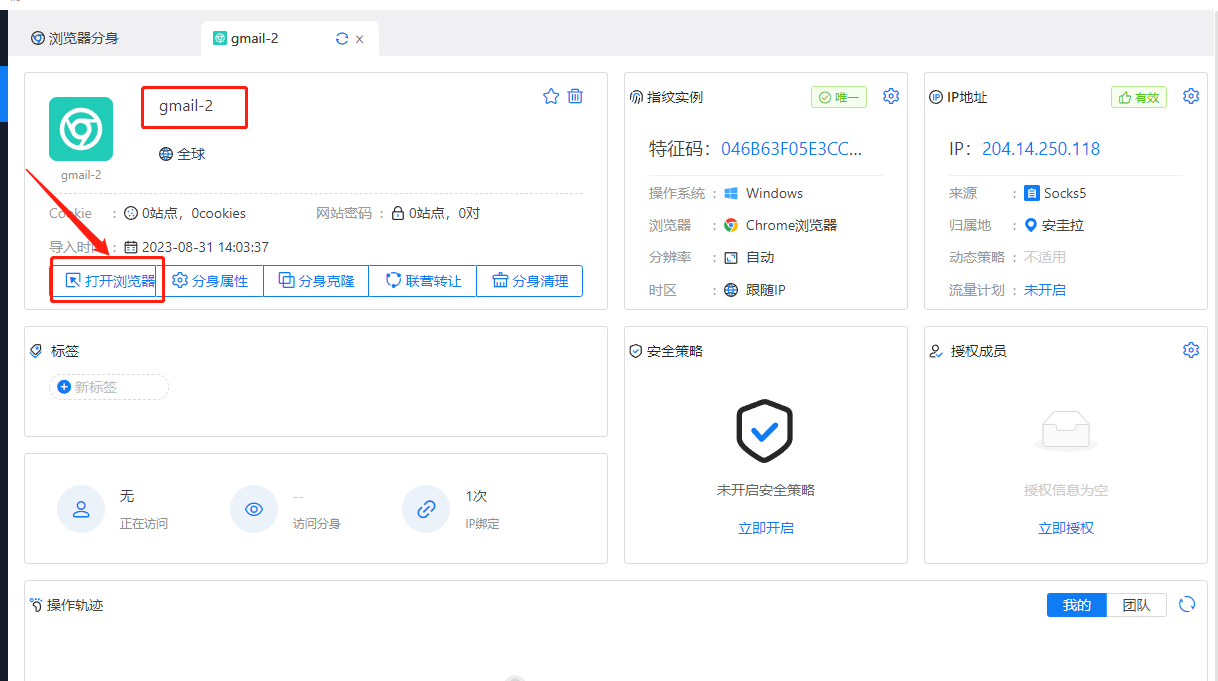Close the gmail-2 tab

[x=360, y=40]
